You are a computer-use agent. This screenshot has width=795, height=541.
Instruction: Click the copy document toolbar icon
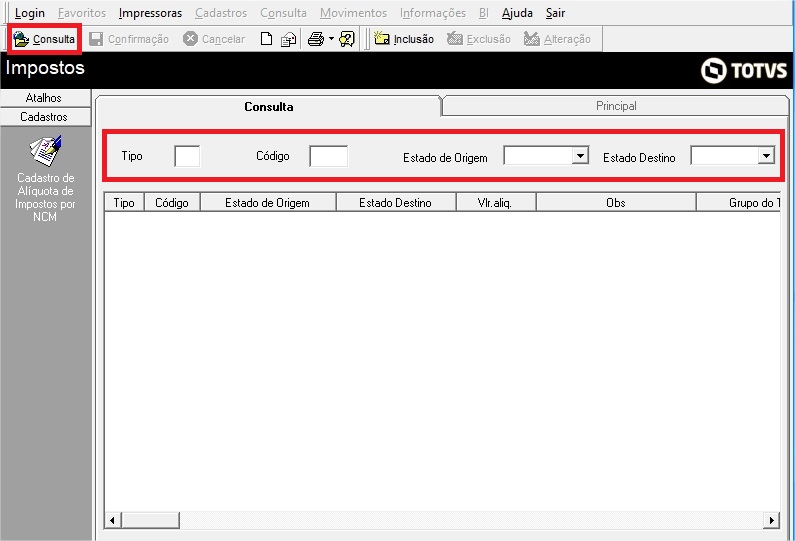coord(288,39)
